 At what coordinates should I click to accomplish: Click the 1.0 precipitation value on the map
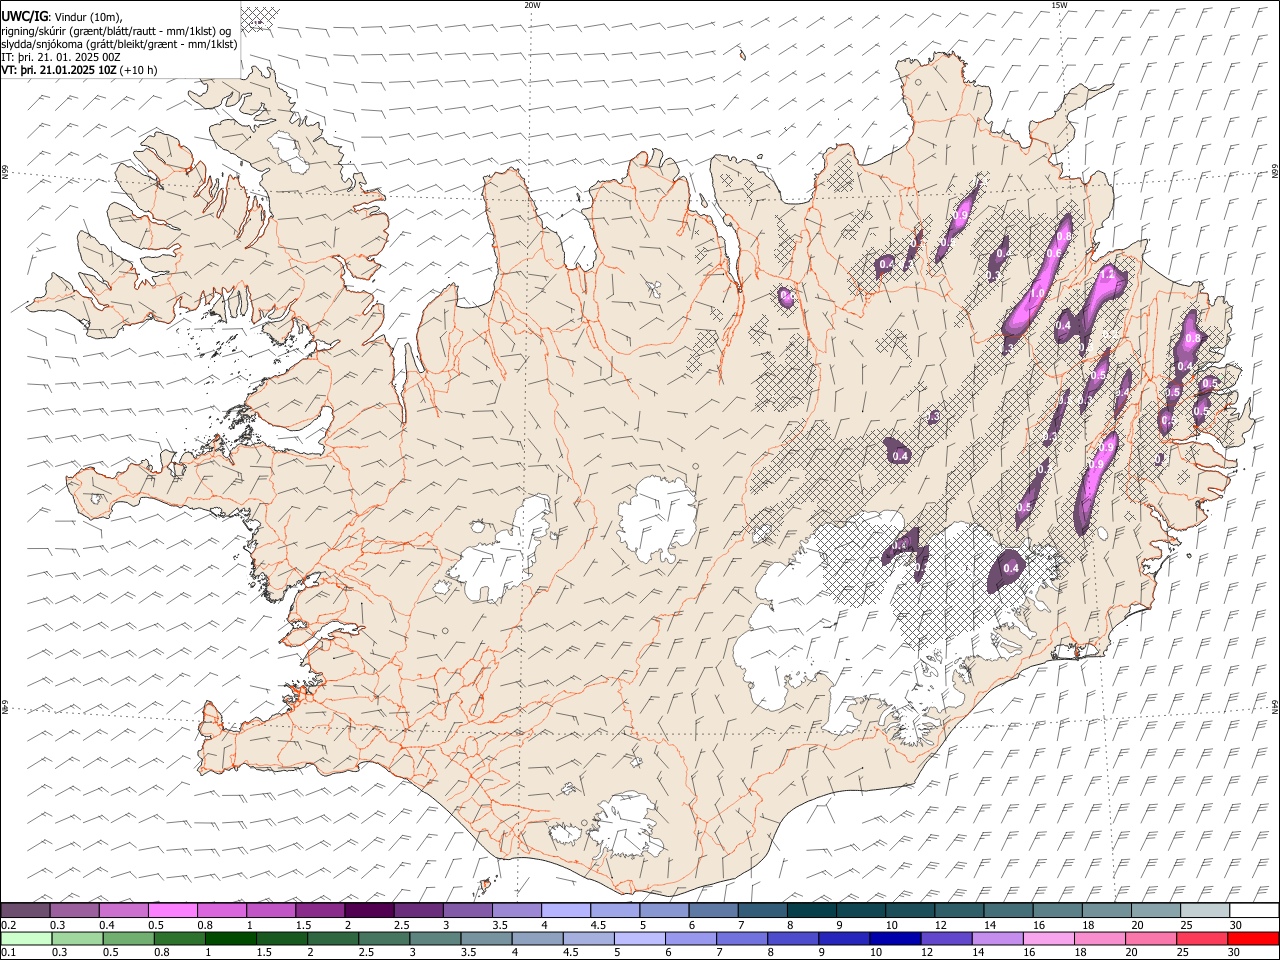pyautogui.click(x=1038, y=293)
